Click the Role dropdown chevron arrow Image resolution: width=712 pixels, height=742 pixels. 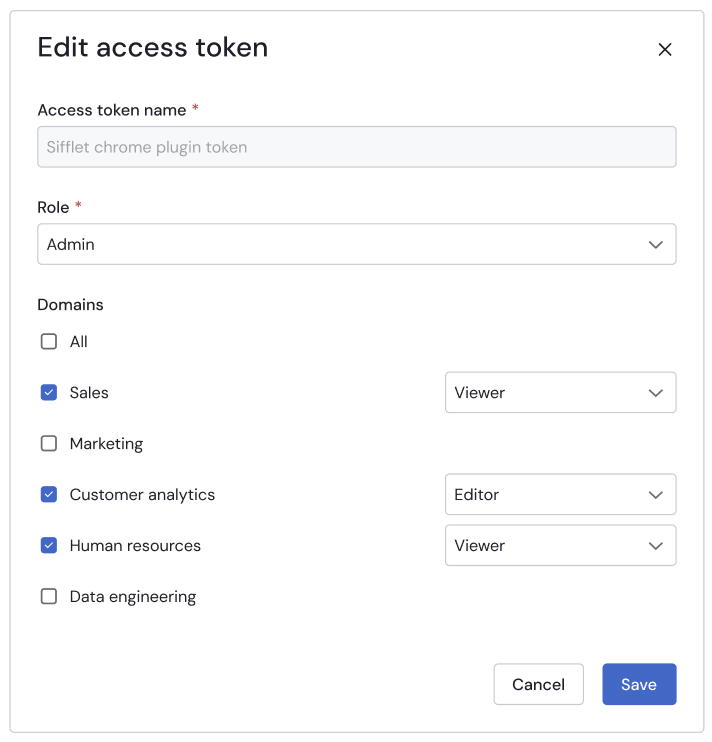tap(656, 244)
